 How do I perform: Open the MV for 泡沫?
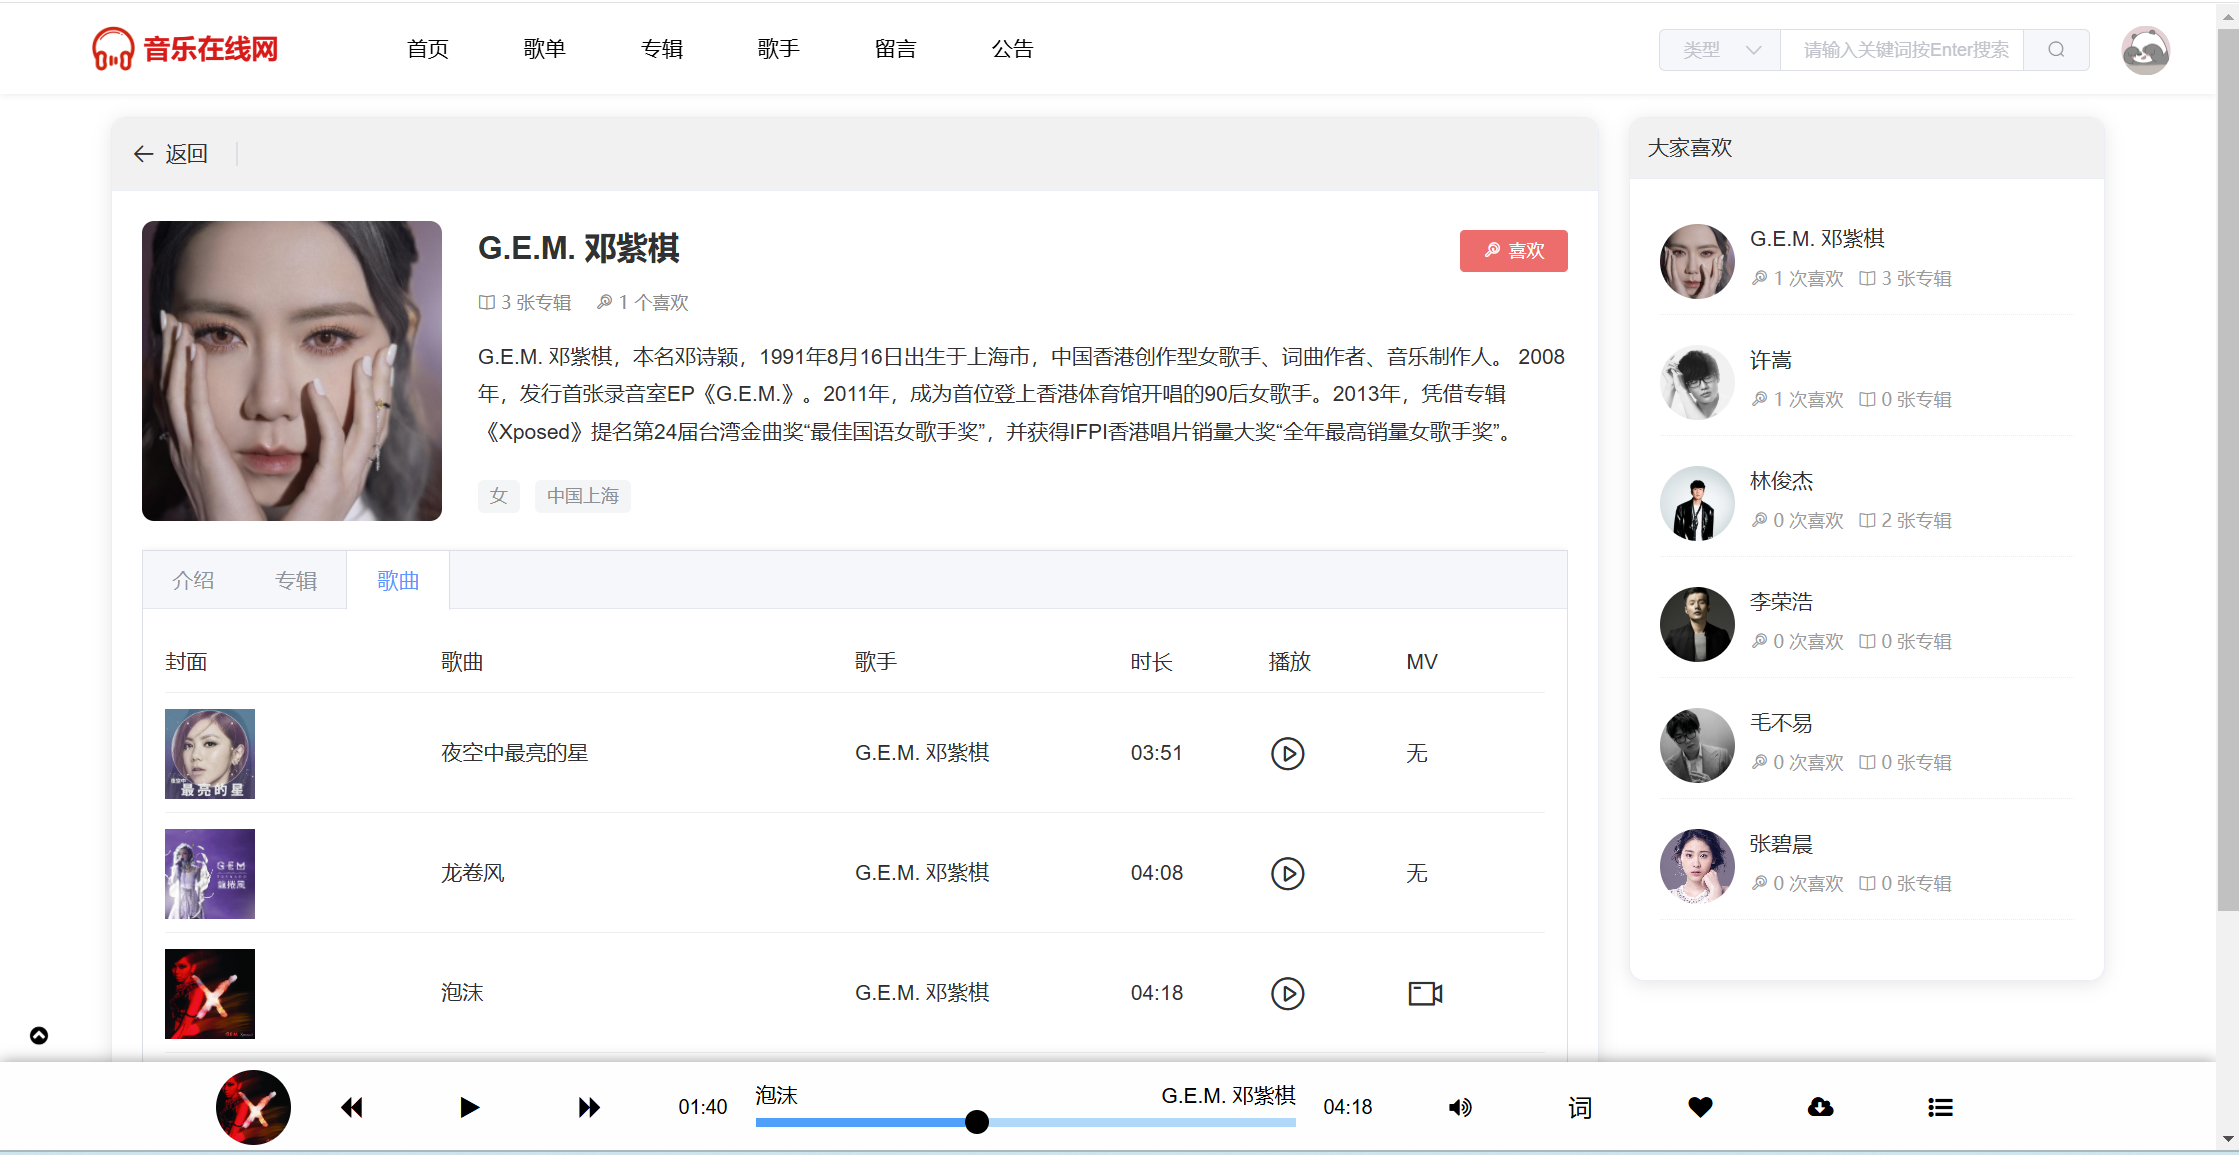click(1424, 993)
